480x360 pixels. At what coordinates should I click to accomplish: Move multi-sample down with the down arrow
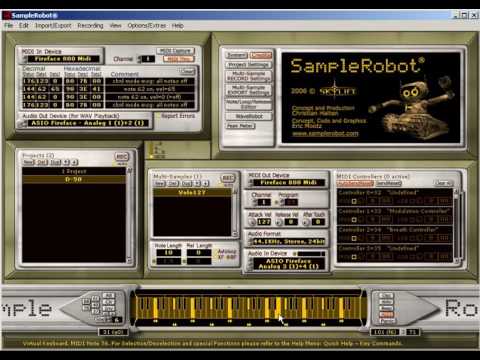pyautogui.click(x=206, y=184)
